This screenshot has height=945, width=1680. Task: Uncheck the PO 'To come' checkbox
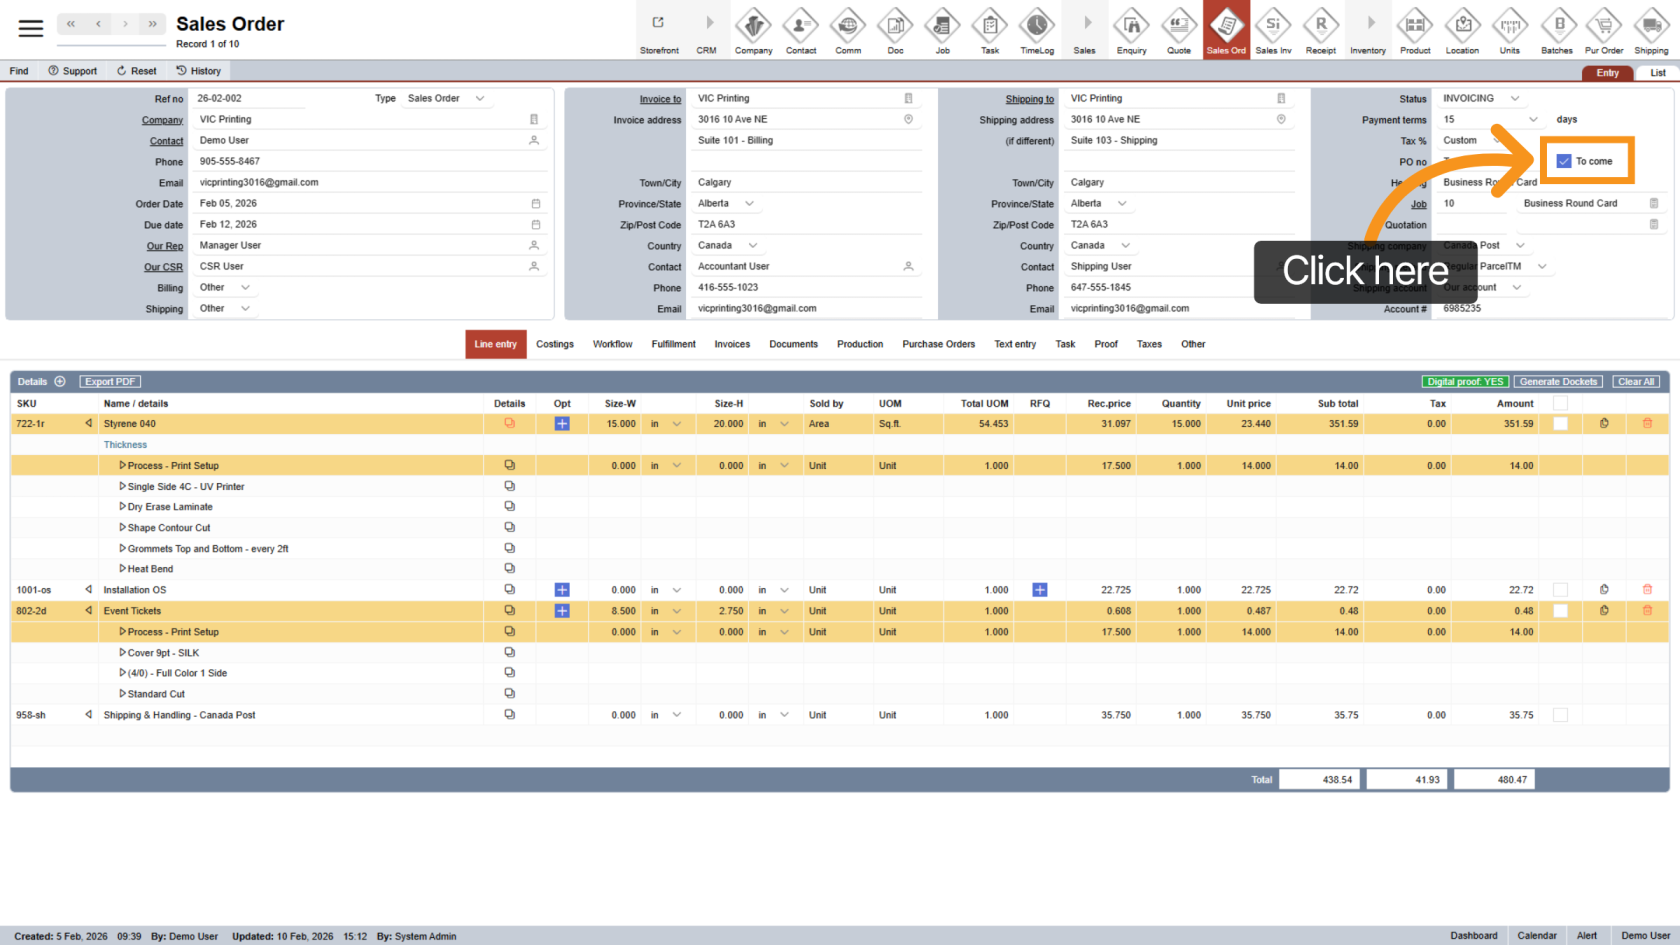point(1564,161)
